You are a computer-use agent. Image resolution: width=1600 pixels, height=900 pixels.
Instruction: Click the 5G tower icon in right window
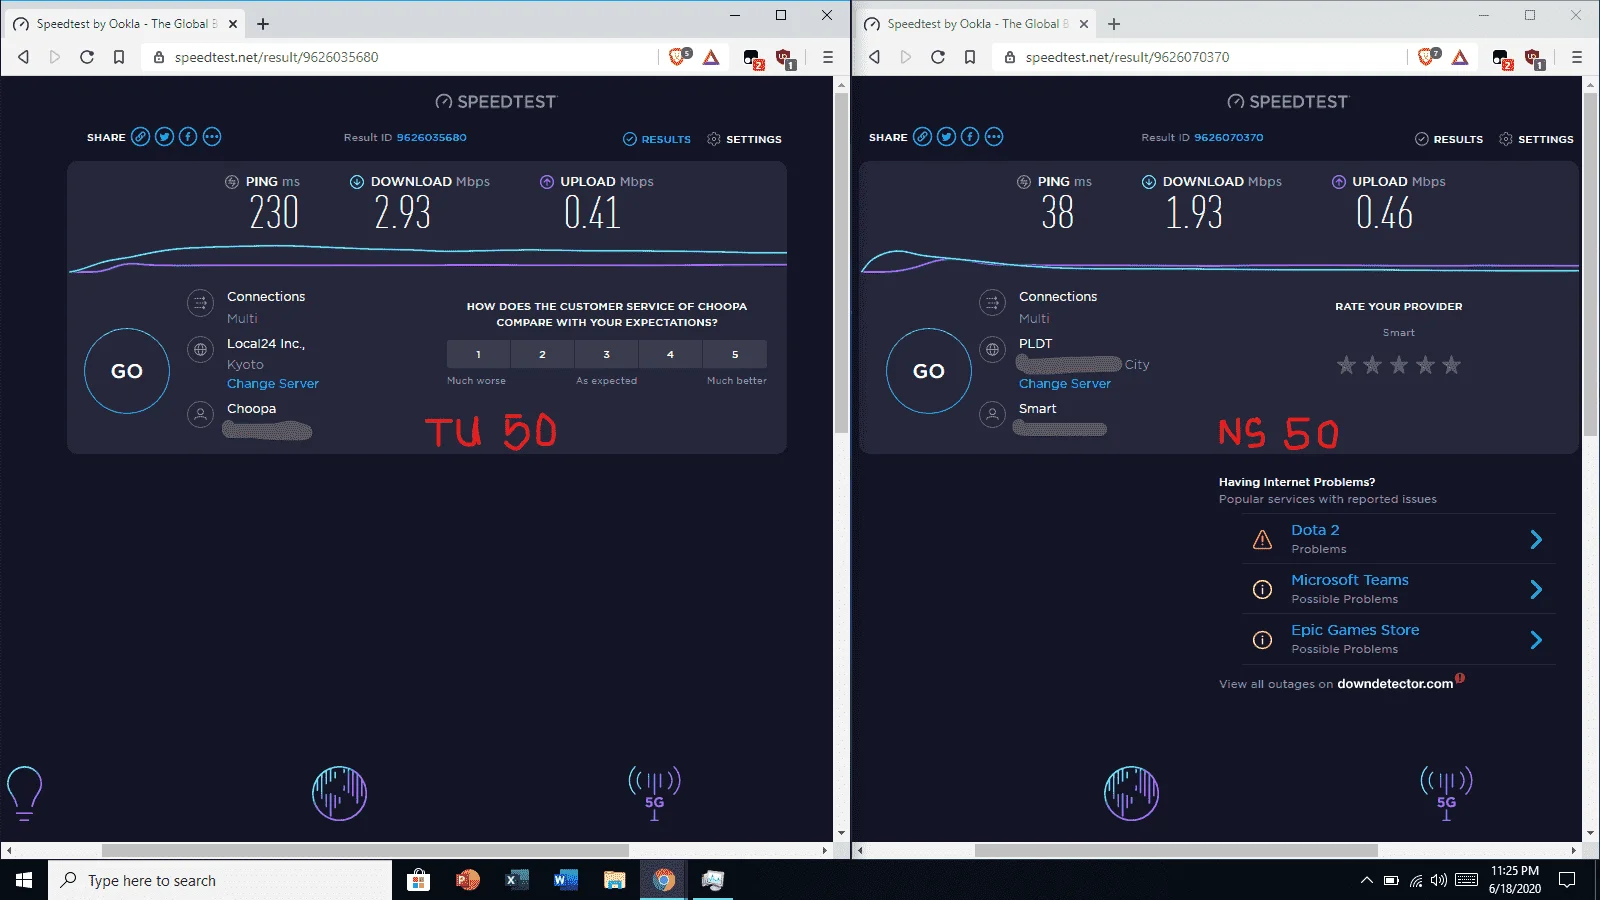1447,793
